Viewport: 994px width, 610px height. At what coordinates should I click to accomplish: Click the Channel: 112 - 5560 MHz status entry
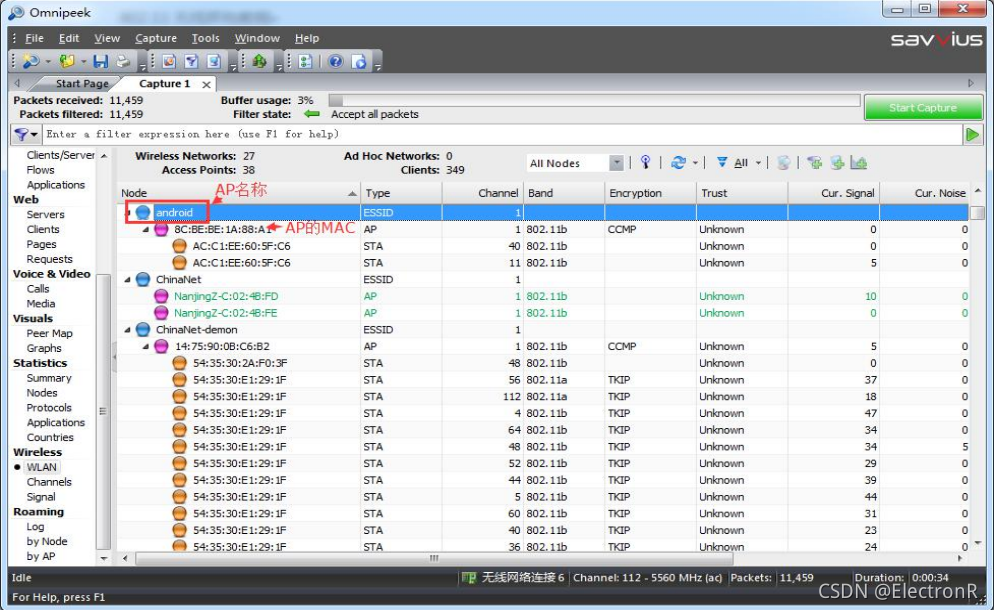click(x=647, y=578)
